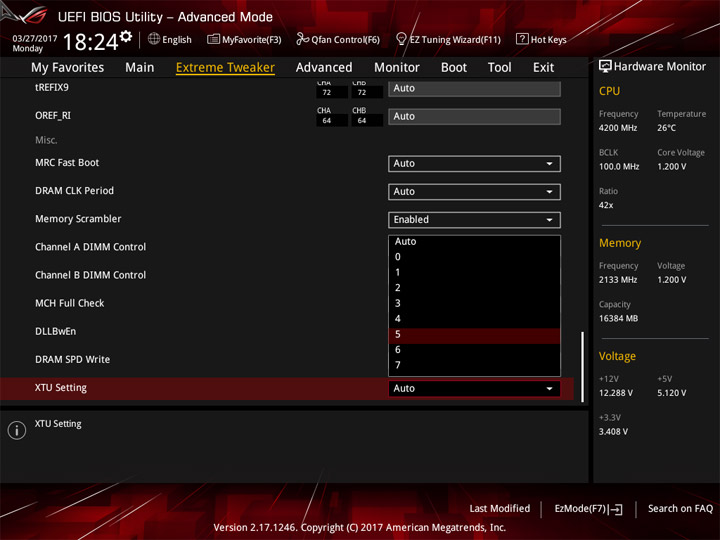Select the Extreme Tweaker tab
This screenshot has height=540, width=720.
point(225,68)
